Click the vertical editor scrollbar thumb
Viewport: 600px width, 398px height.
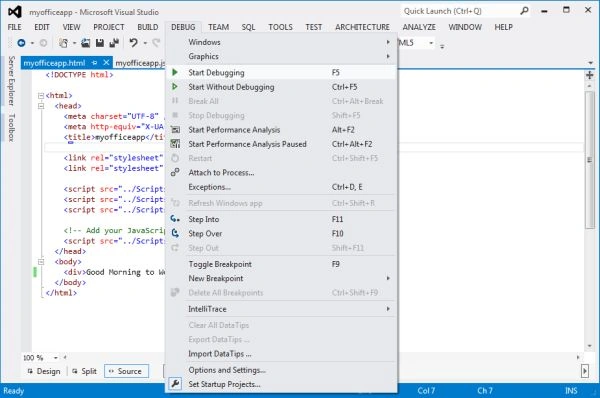(x=590, y=160)
